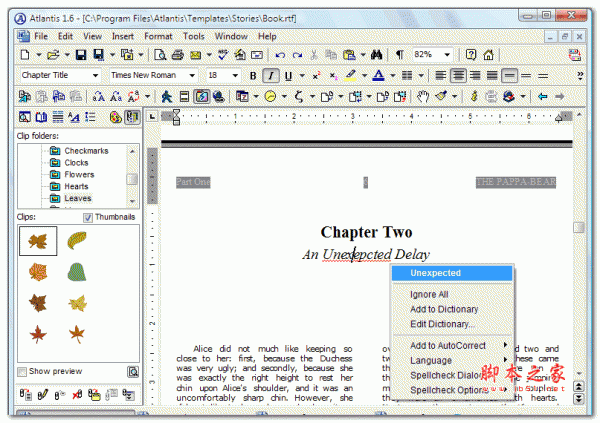600x423 pixels.
Task: Choose the Unexpected spelling suggestion
Action: click(x=452, y=273)
